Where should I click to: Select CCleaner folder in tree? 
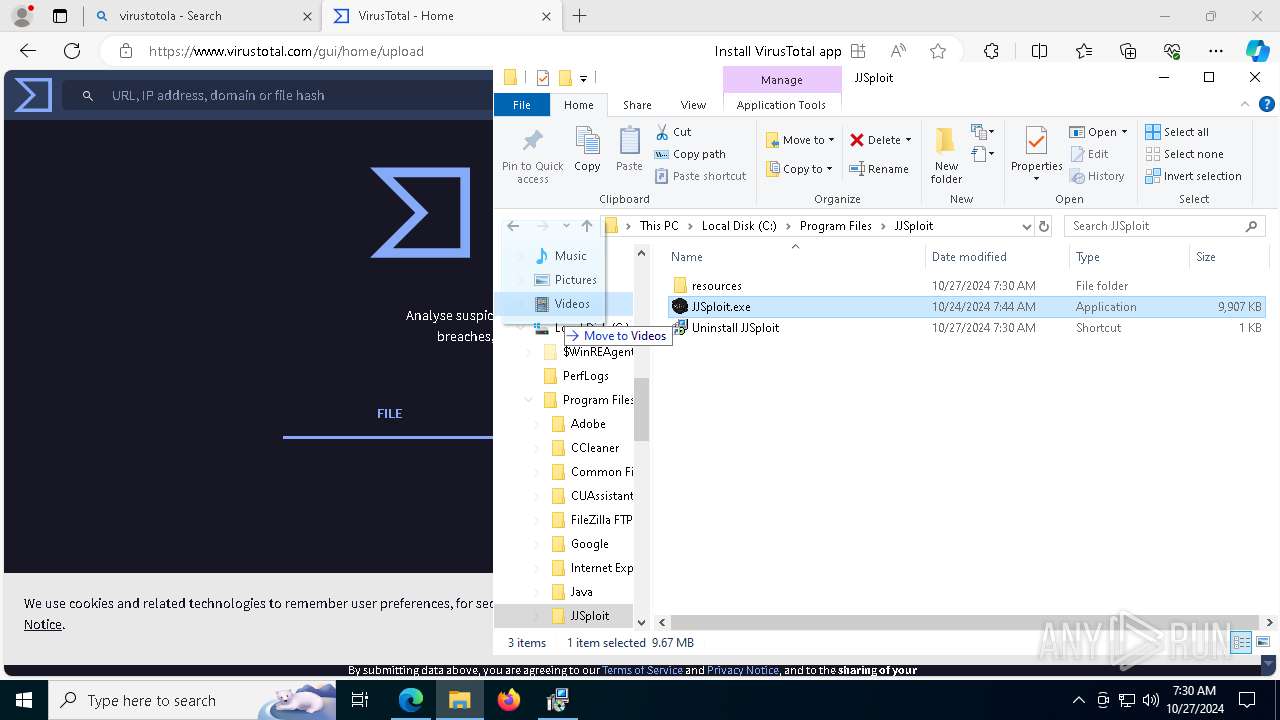coord(594,448)
